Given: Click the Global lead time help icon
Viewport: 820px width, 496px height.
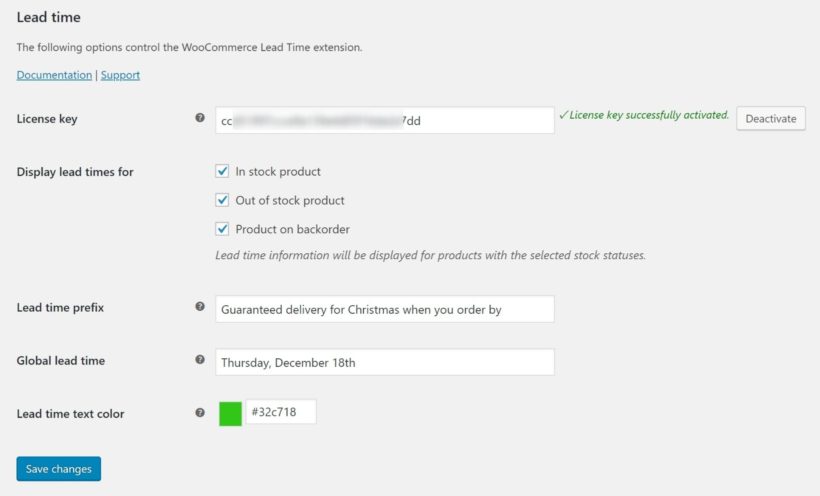Looking at the screenshot, I should click(200, 360).
